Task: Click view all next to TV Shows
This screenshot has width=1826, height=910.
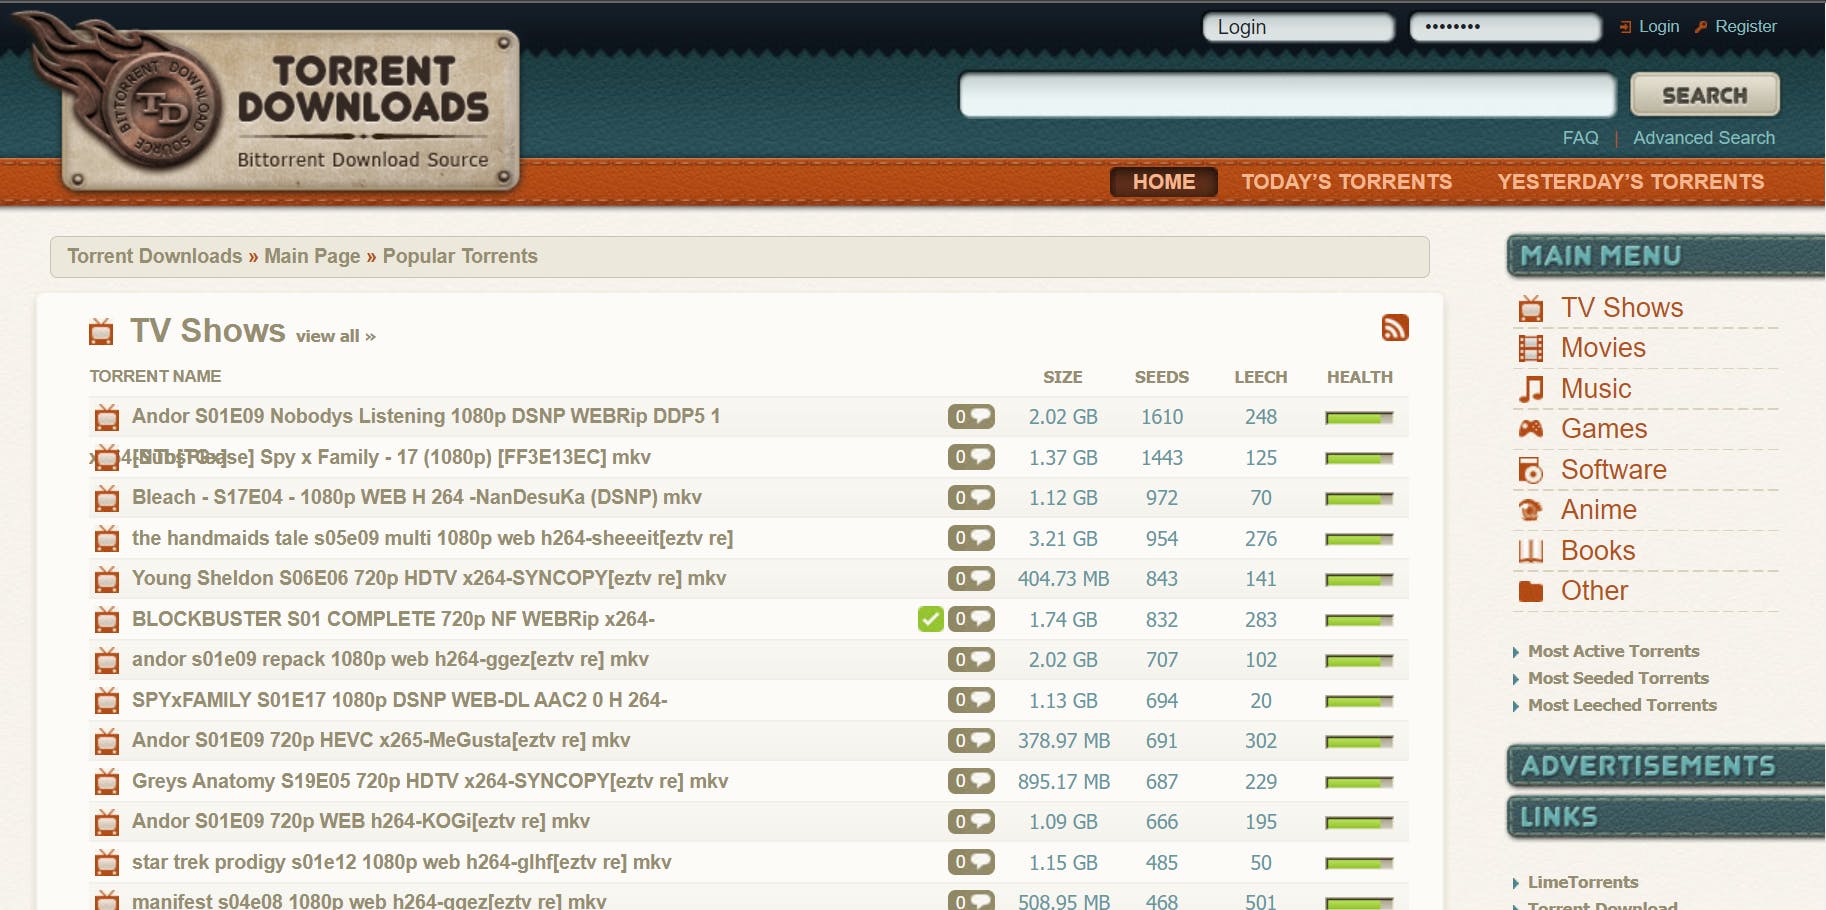Action: click(336, 337)
